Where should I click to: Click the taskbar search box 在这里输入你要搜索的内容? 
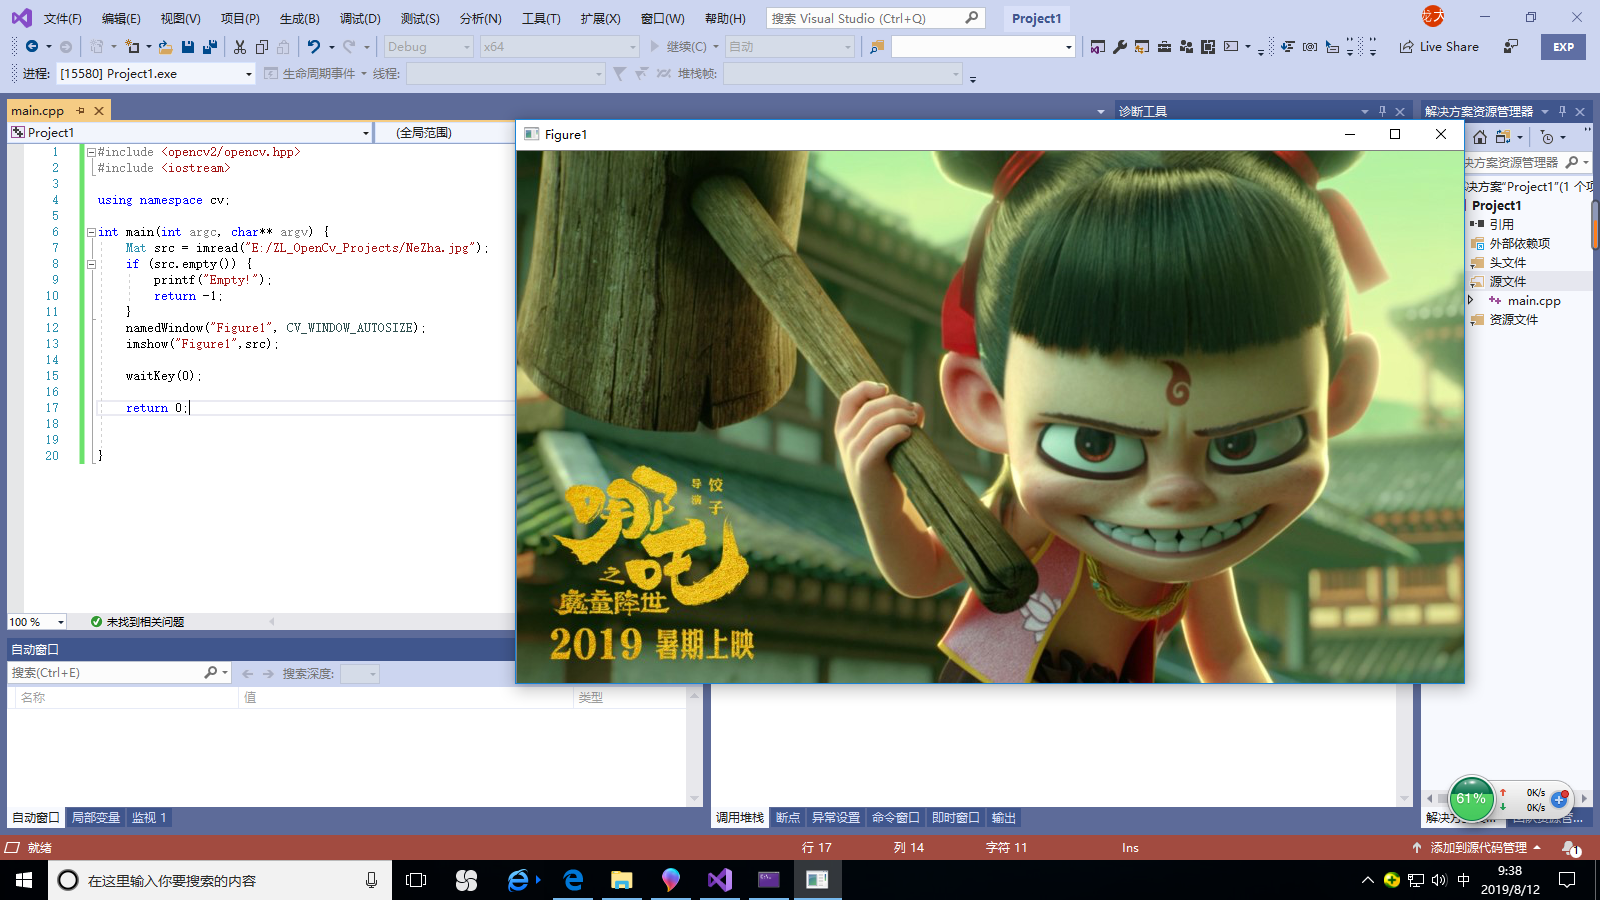[x=220, y=880]
